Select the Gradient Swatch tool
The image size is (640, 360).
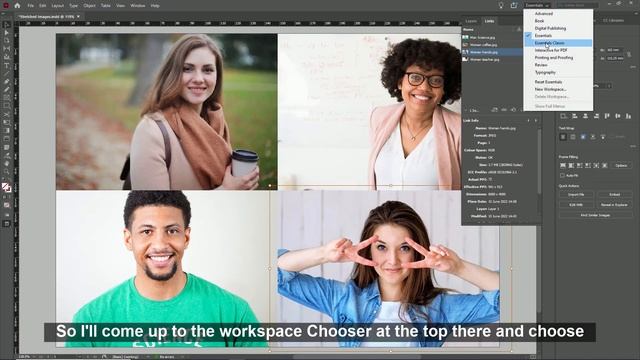7,131
